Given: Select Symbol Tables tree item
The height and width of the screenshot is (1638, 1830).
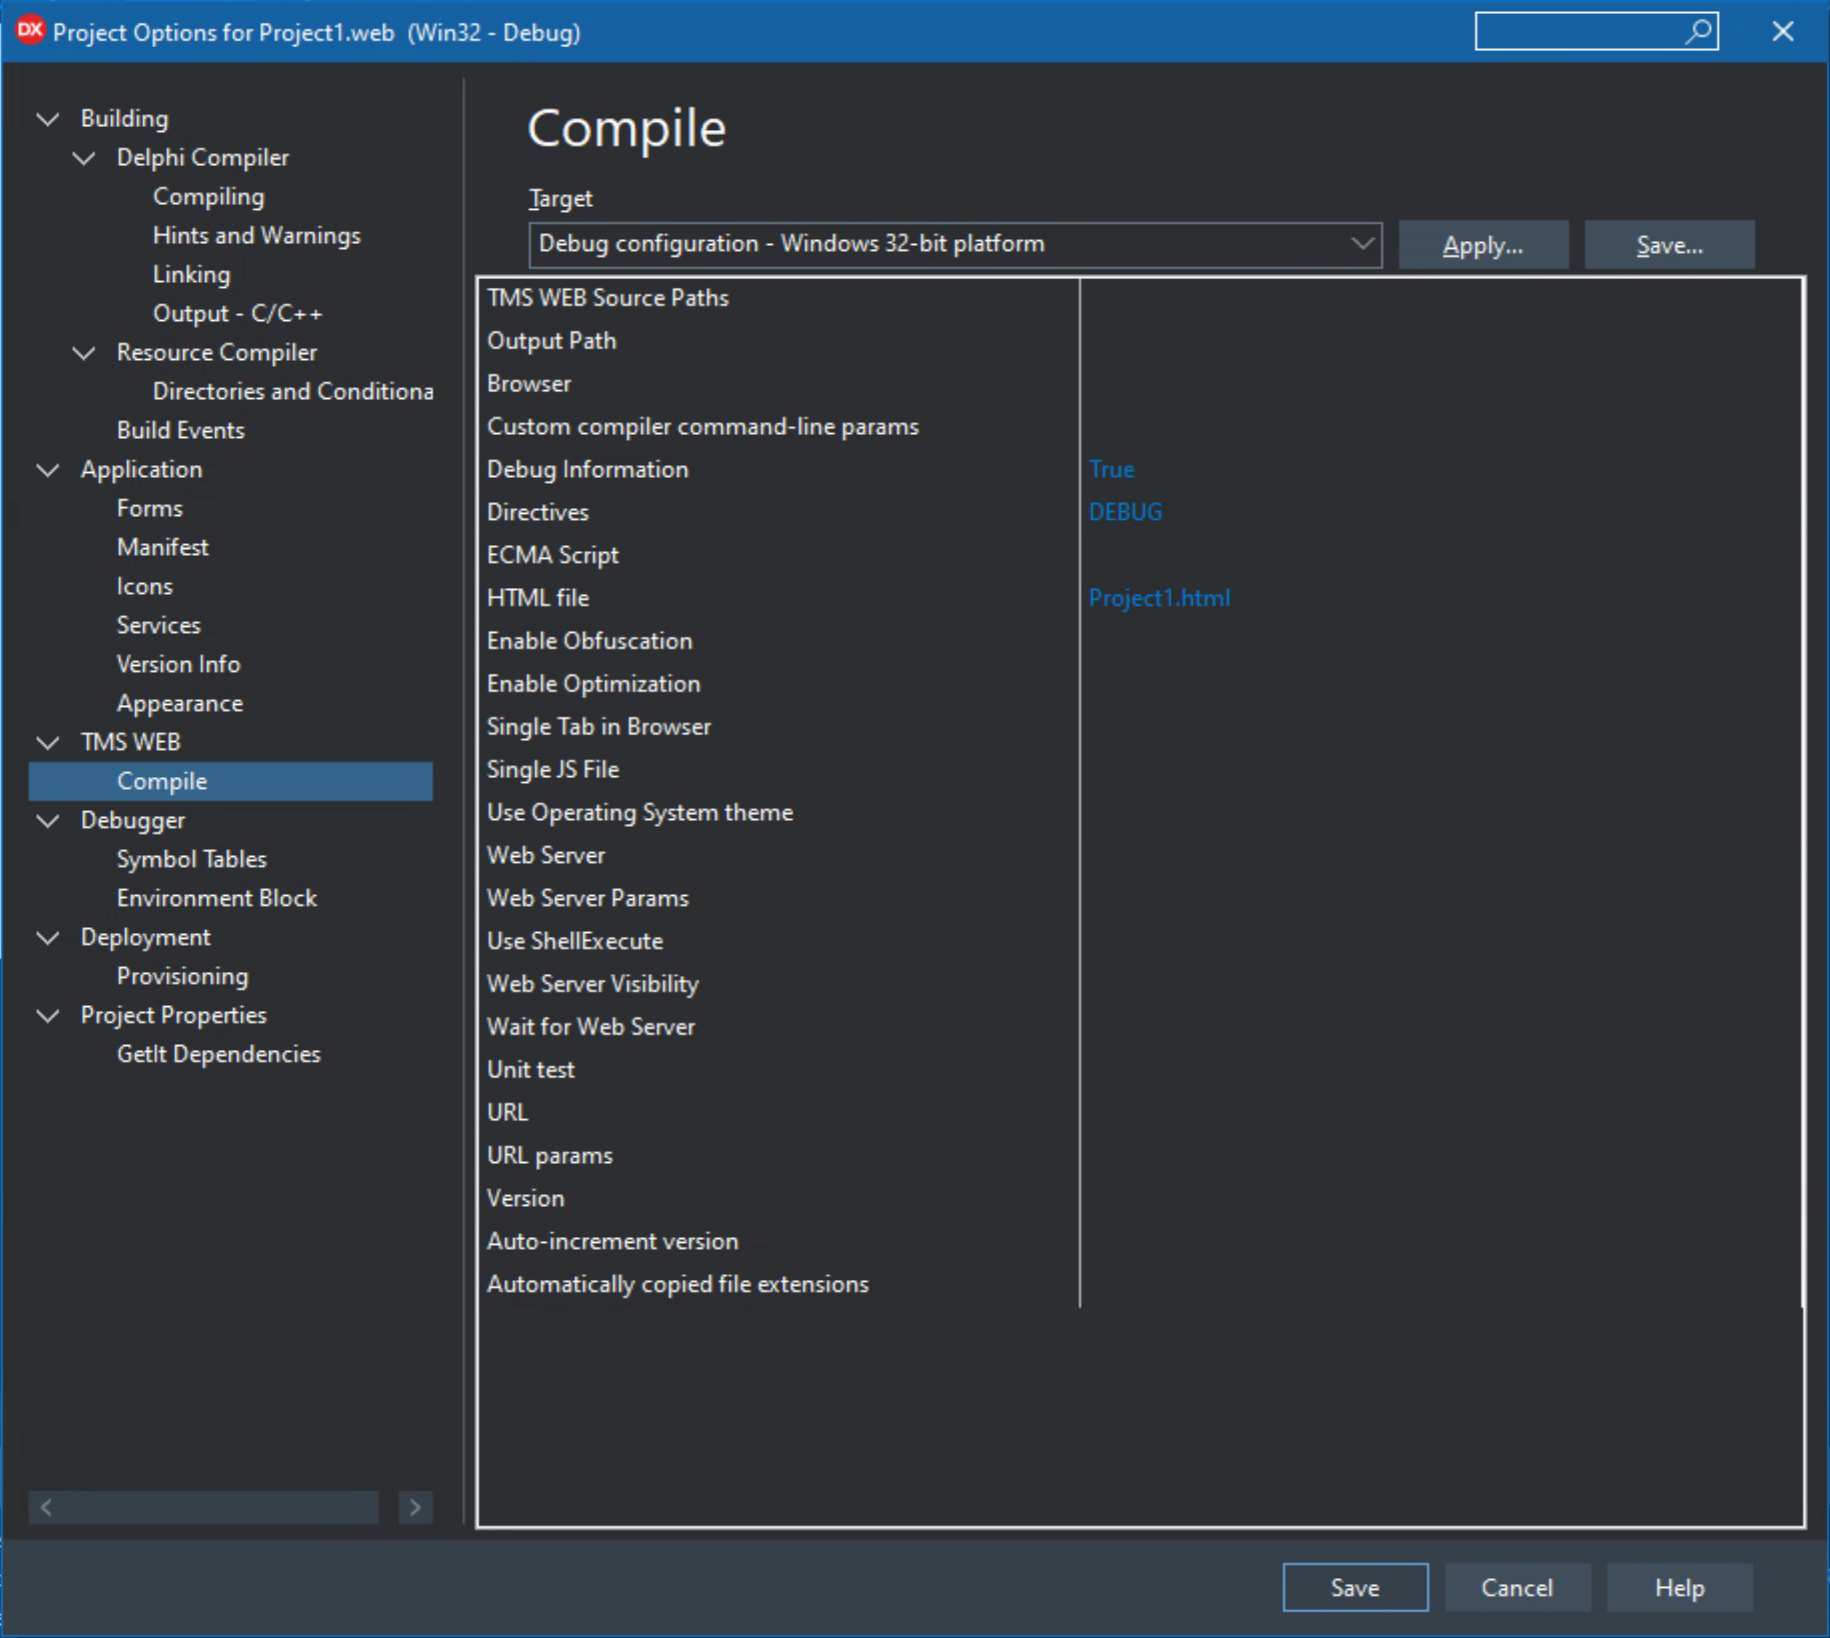Looking at the screenshot, I should click(191, 860).
